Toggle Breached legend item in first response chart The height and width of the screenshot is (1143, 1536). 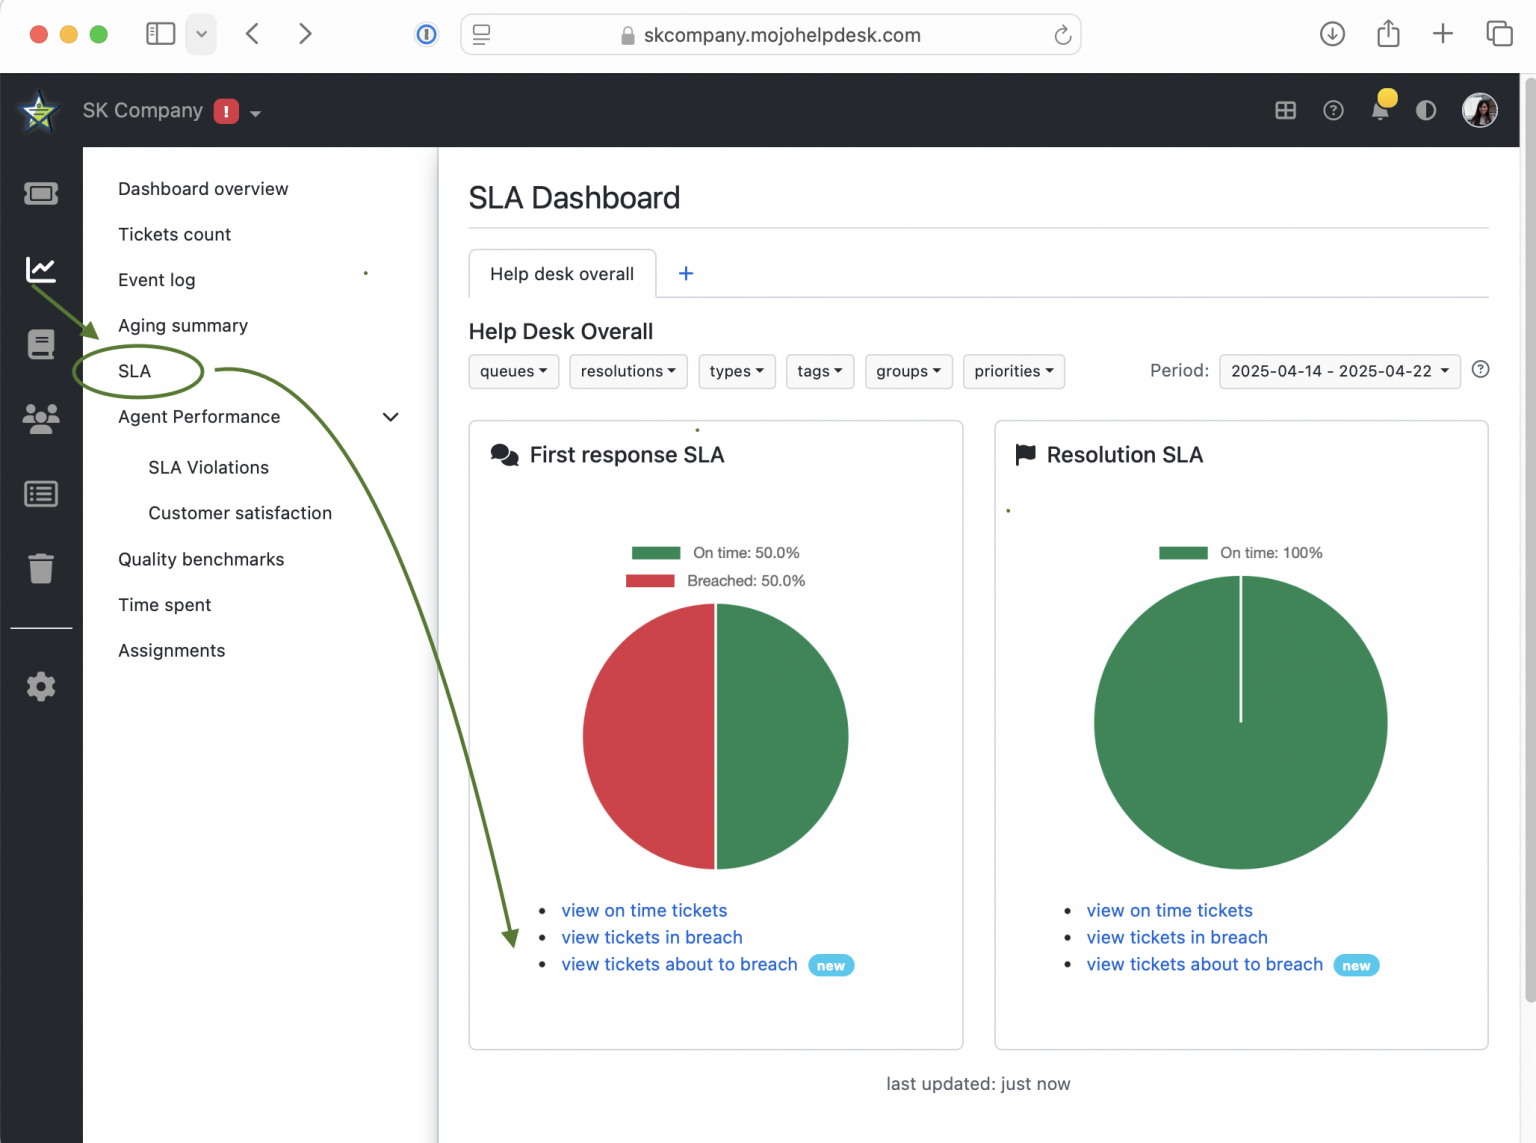click(x=716, y=581)
